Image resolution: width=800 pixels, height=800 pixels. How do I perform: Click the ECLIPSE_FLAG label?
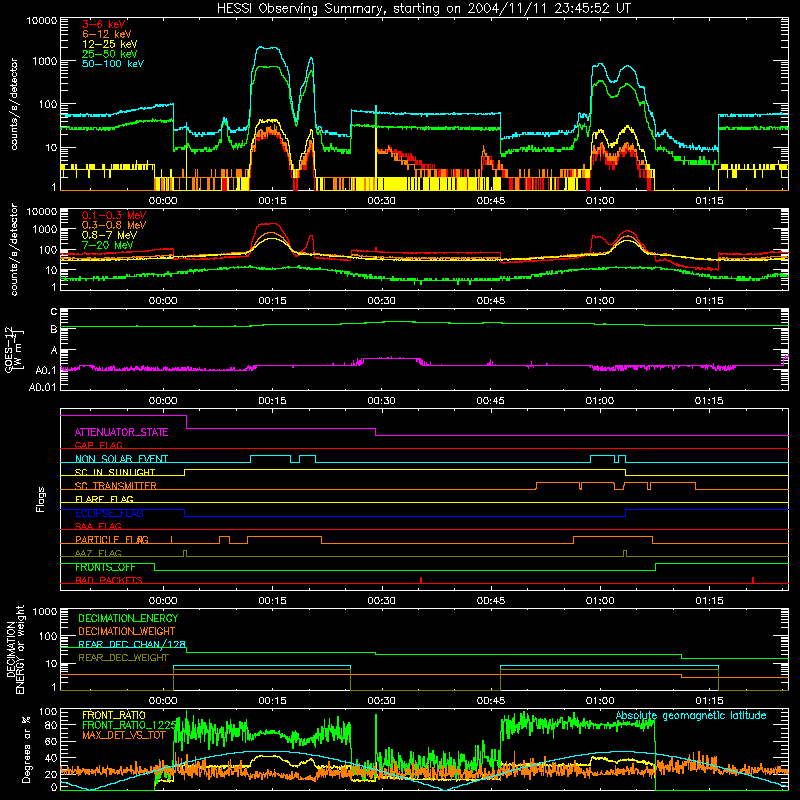click(109, 513)
